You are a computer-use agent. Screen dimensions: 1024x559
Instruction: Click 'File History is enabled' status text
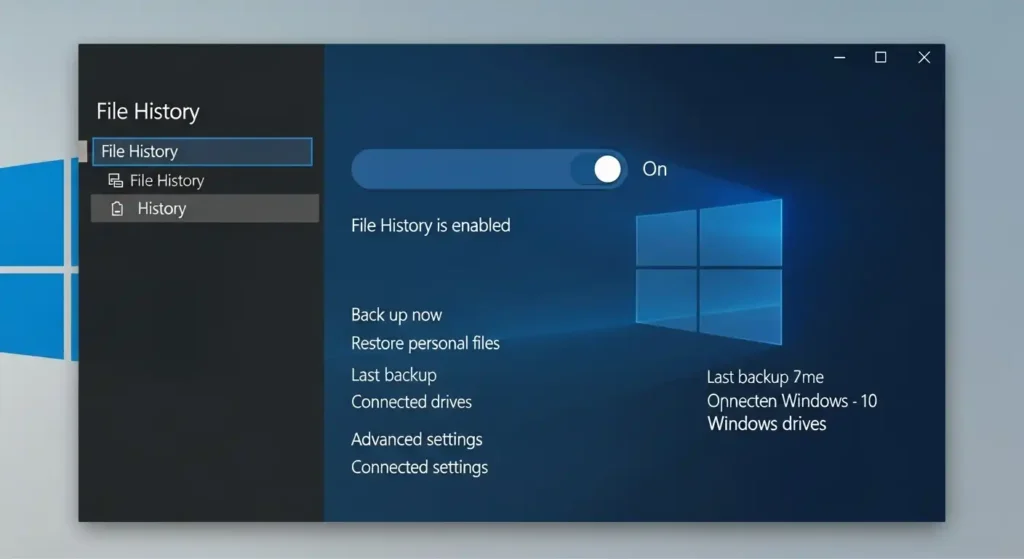coord(430,225)
